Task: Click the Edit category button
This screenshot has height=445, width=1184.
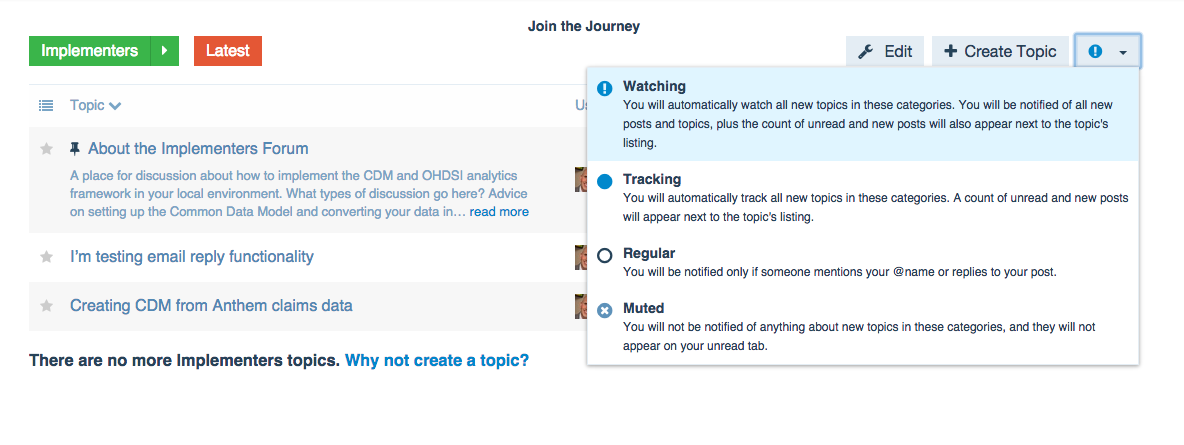Action: tap(885, 52)
